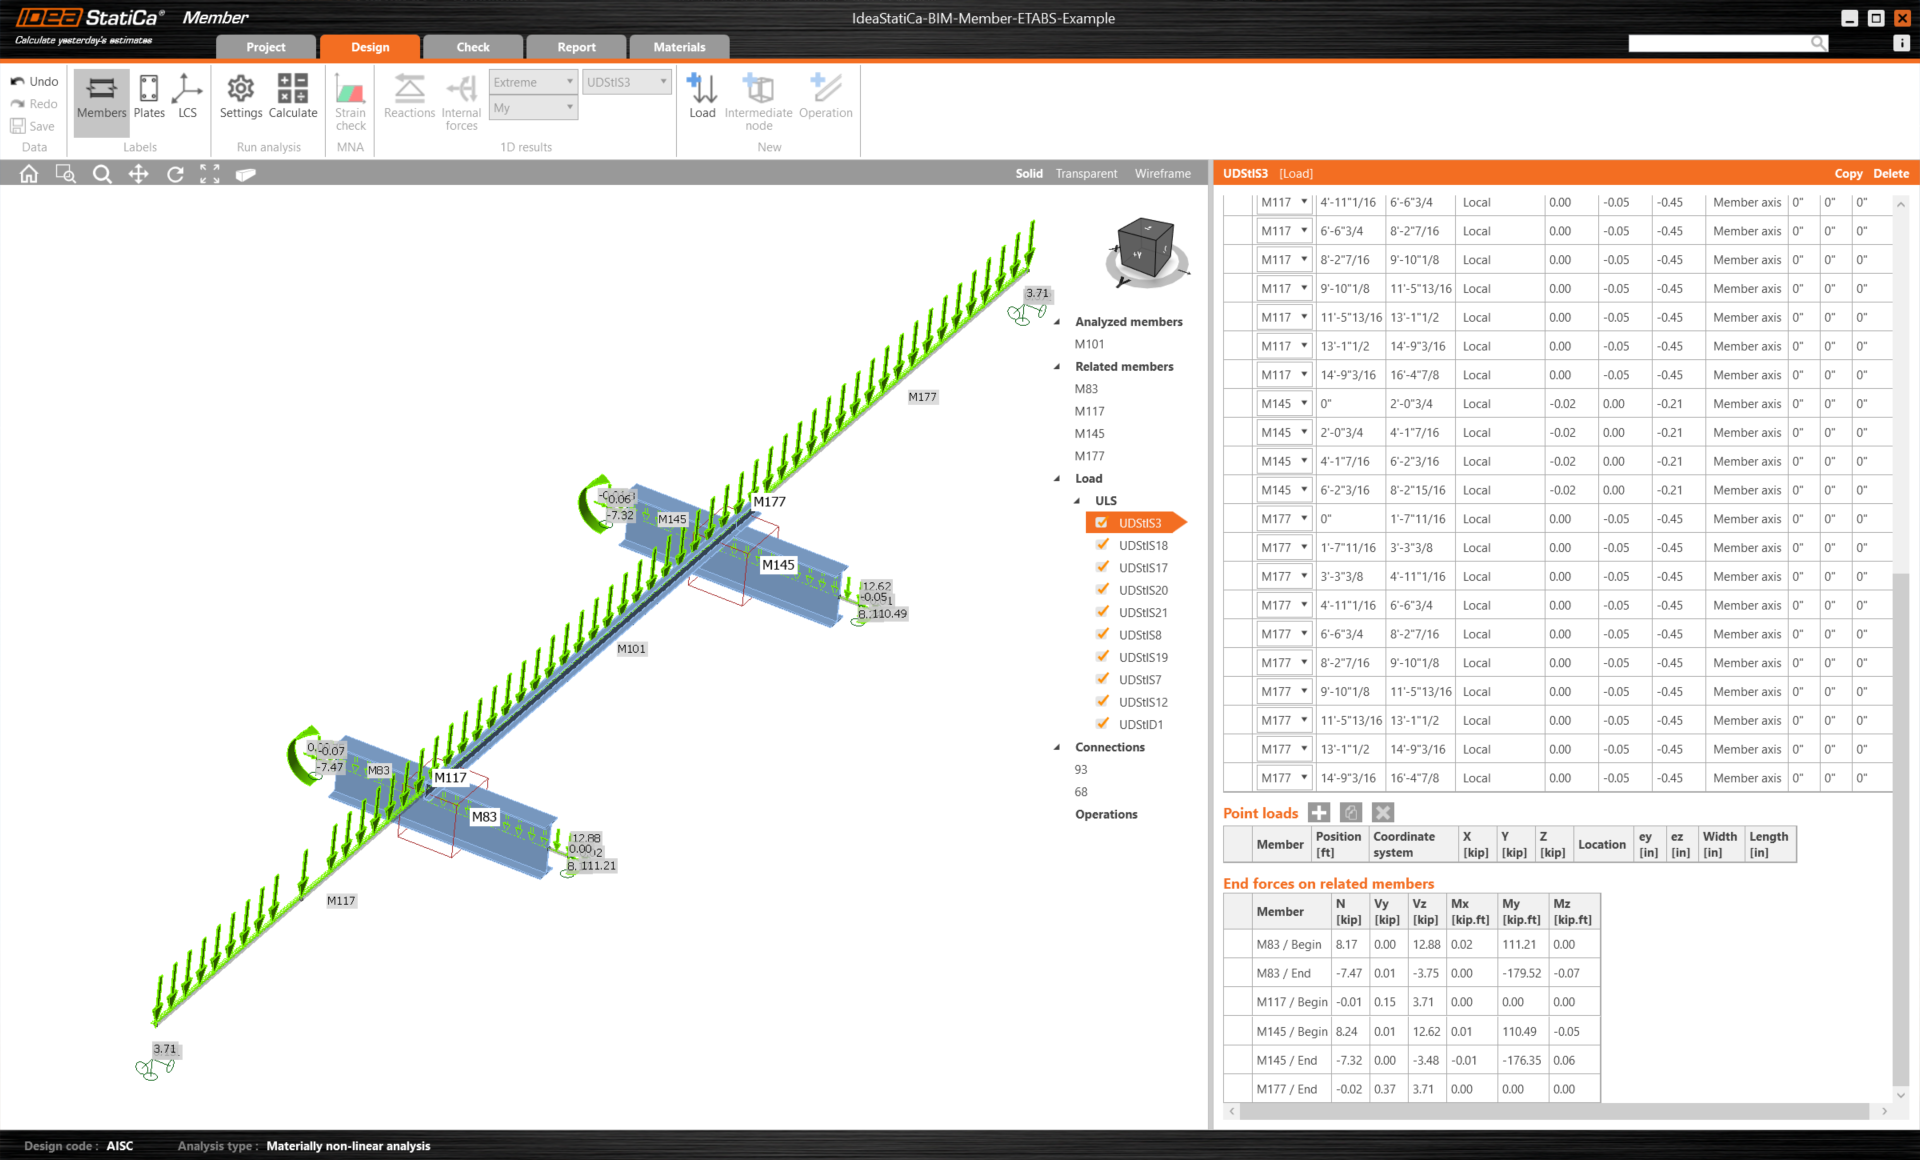Toggle the UDStlD1 load checkbox
The width and height of the screenshot is (1920, 1160).
(1102, 724)
